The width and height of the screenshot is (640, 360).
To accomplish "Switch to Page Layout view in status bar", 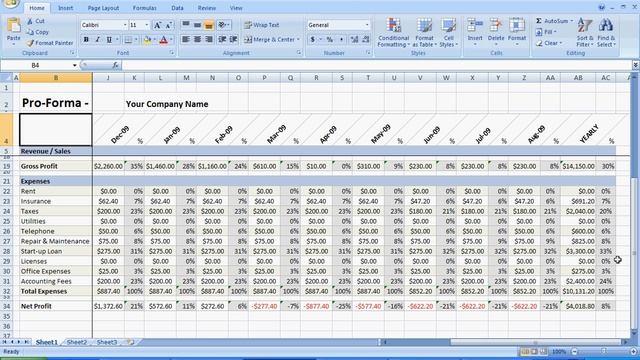I will pos(534,351).
